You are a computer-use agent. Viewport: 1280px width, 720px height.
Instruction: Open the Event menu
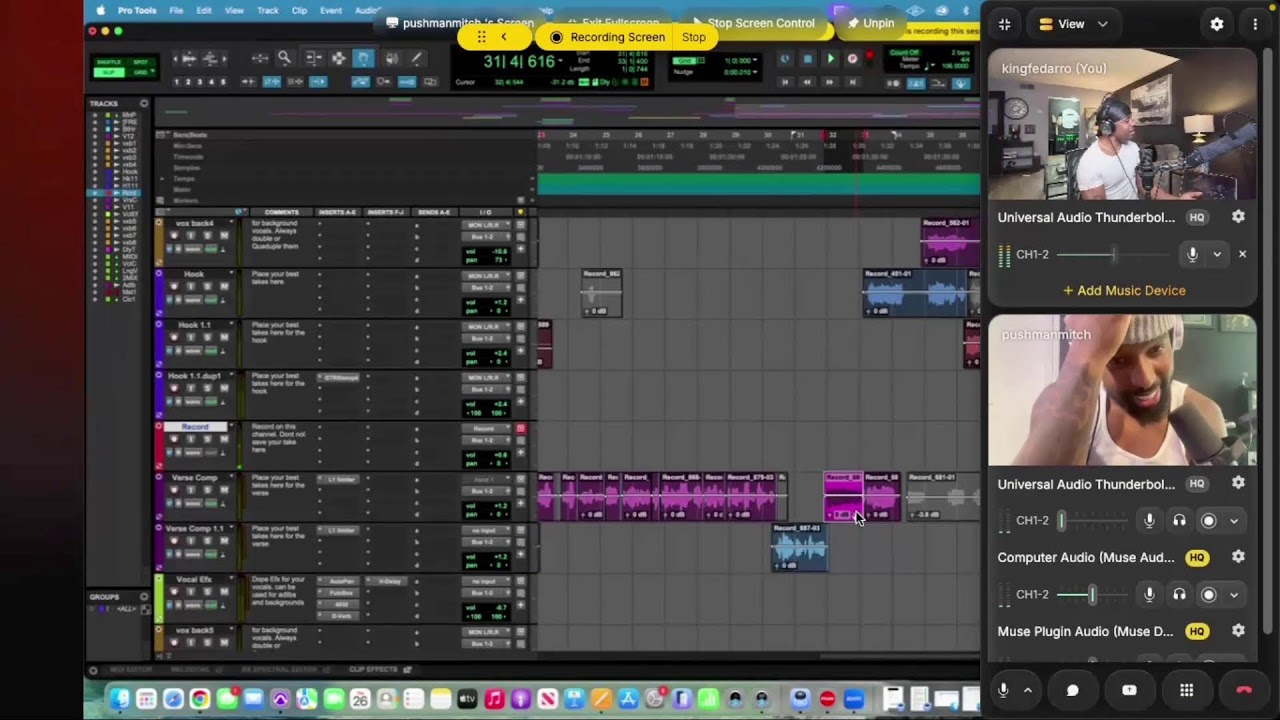pos(331,10)
